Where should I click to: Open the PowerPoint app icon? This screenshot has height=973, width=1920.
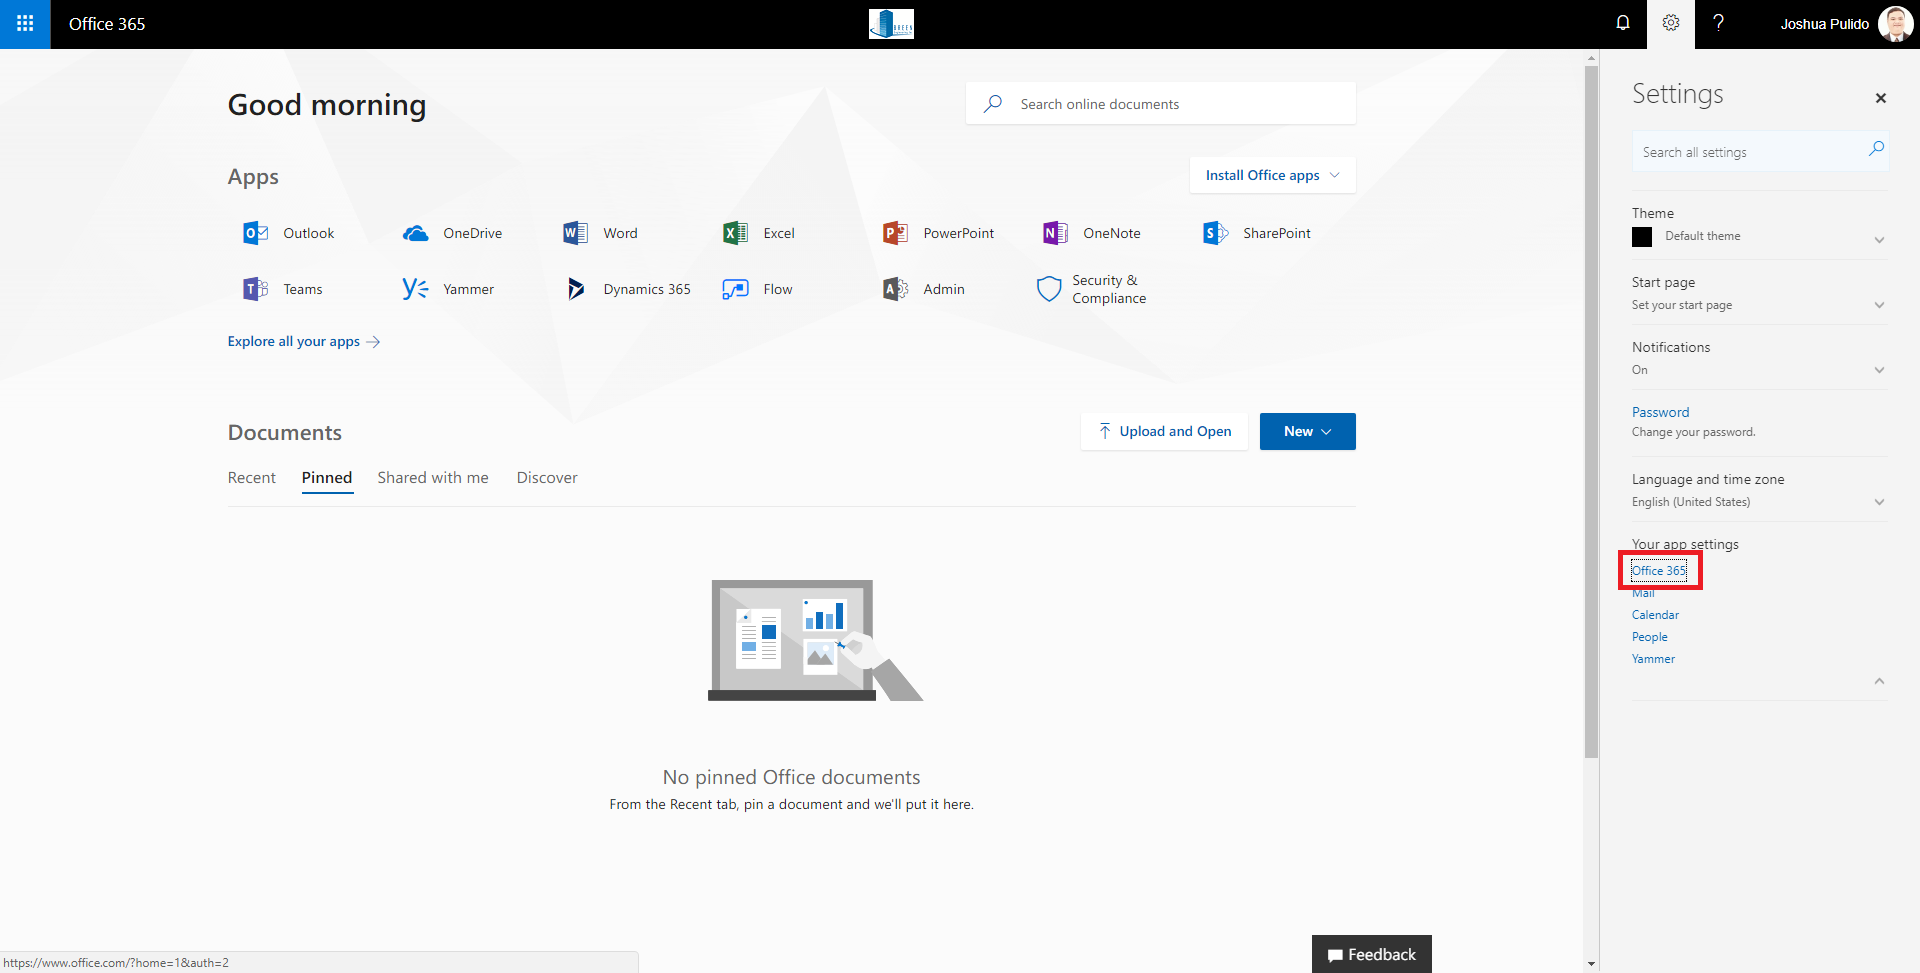[895, 233]
